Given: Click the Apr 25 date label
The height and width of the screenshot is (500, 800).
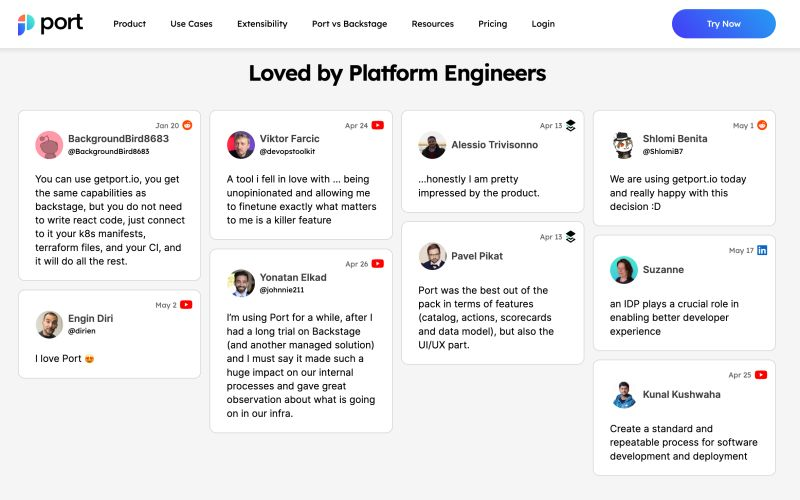Looking at the screenshot, I should pyautogui.click(x=740, y=375).
